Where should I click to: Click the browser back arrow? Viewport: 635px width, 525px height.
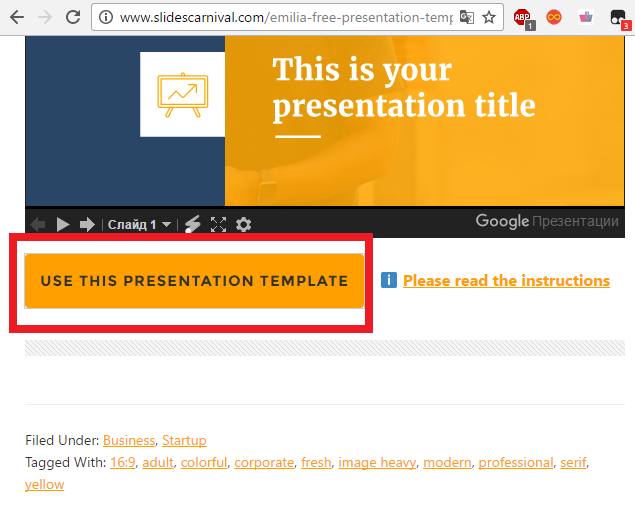point(16,17)
